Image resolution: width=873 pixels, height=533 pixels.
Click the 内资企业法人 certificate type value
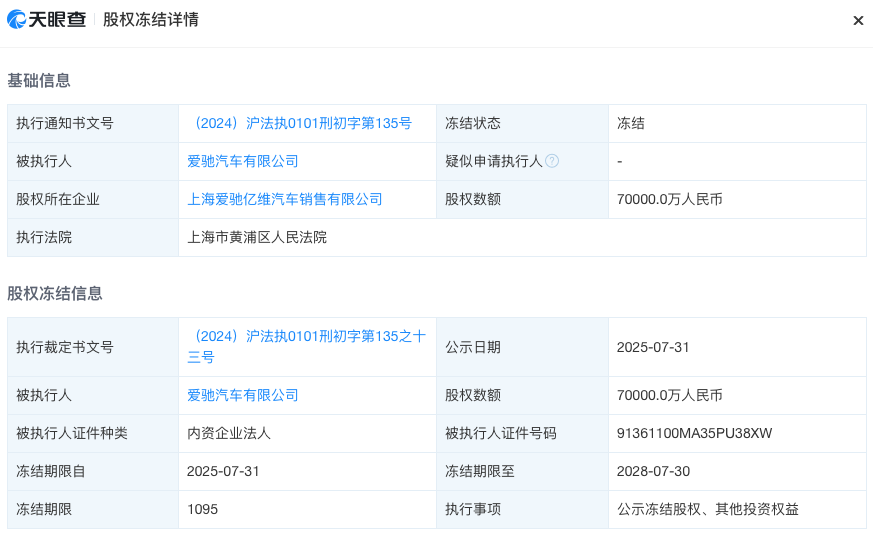click(x=229, y=433)
